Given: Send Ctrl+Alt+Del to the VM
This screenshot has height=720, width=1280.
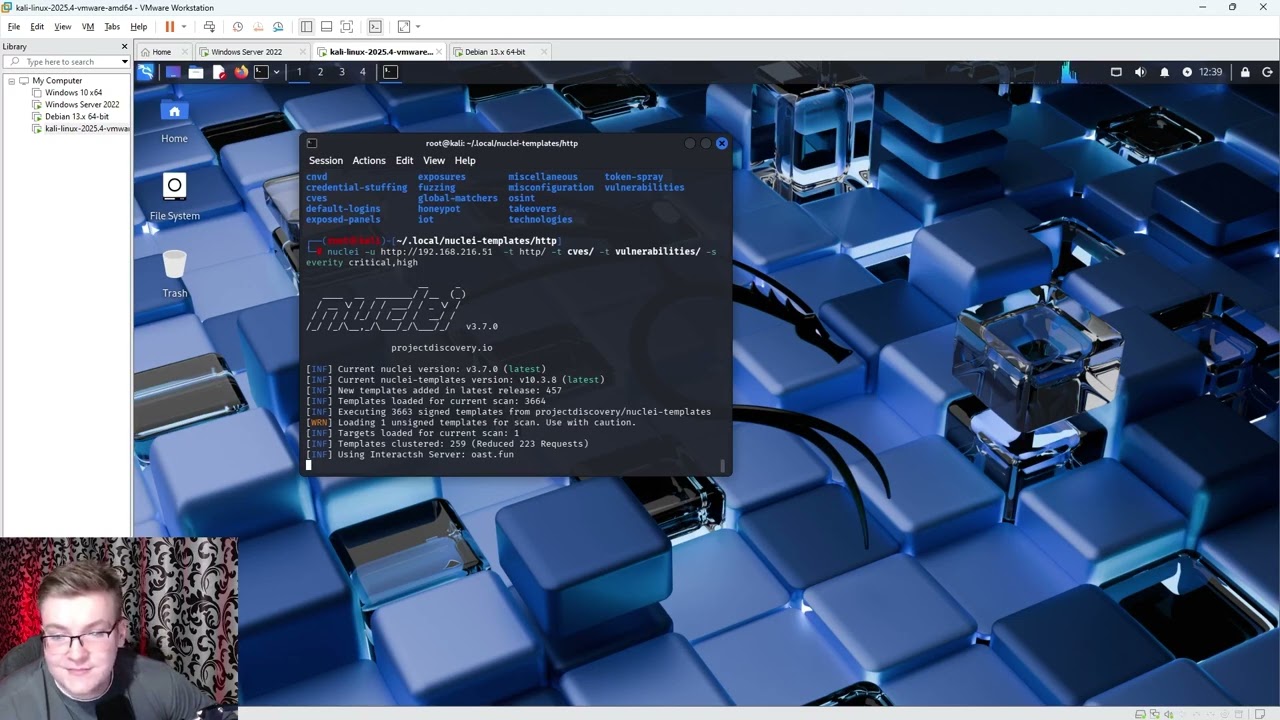Looking at the screenshot, I should (x=209, y=26).
